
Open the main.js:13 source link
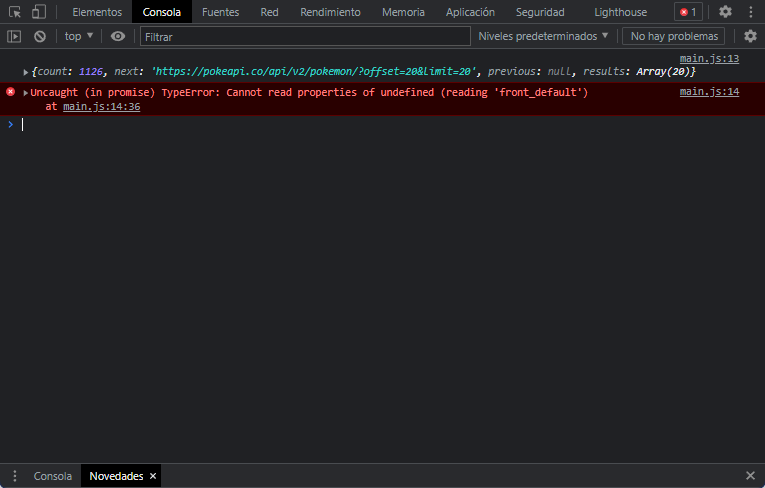click(709, 59)
